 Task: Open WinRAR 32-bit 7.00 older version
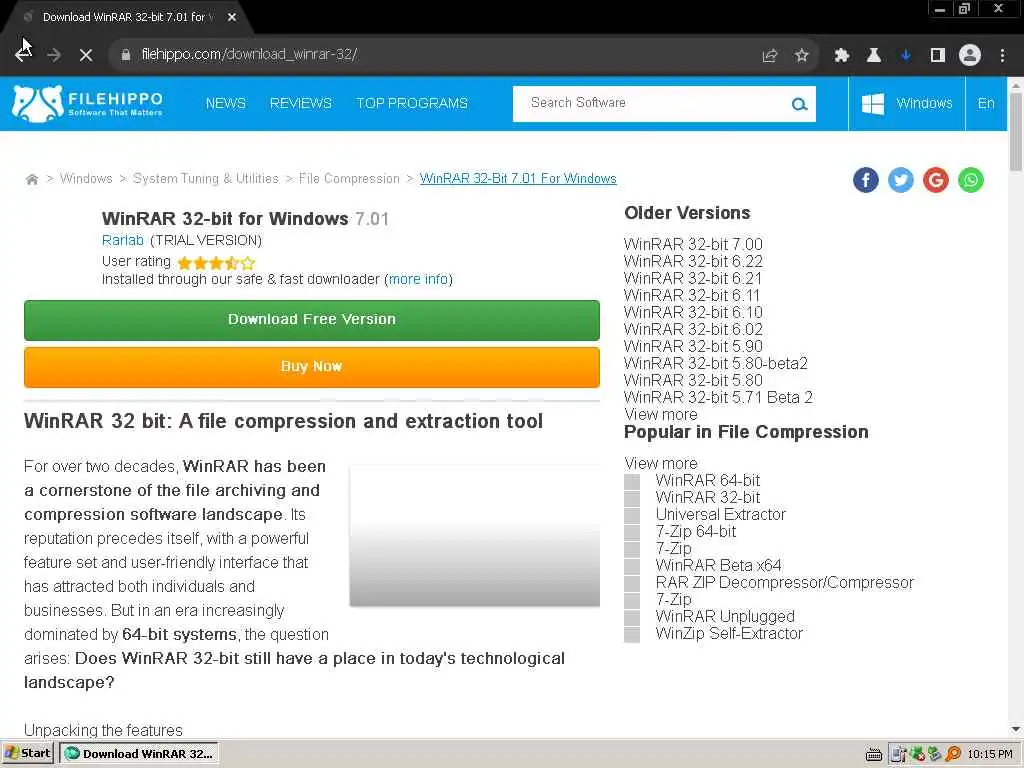point(693,244)
